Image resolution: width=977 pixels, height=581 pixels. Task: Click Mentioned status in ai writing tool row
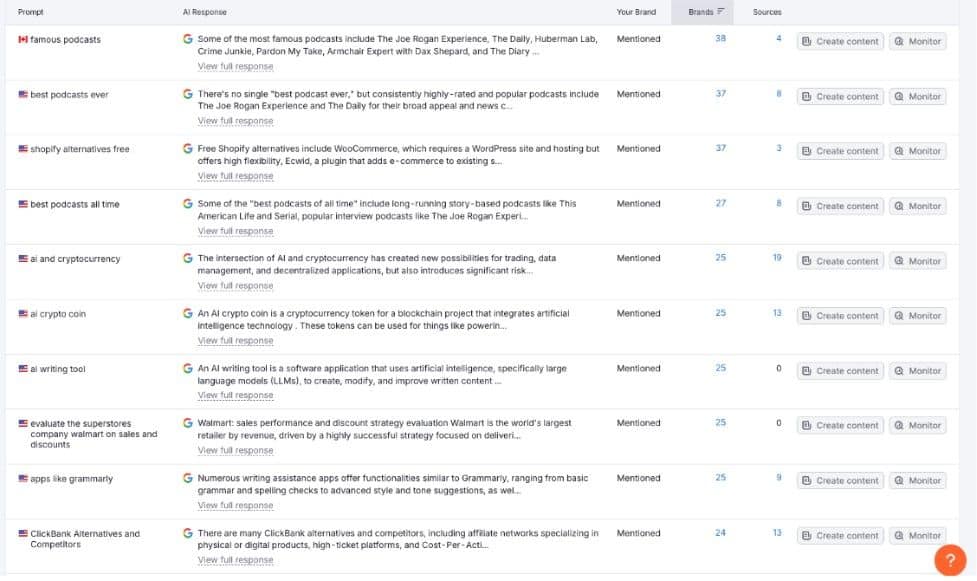point(638,368)
